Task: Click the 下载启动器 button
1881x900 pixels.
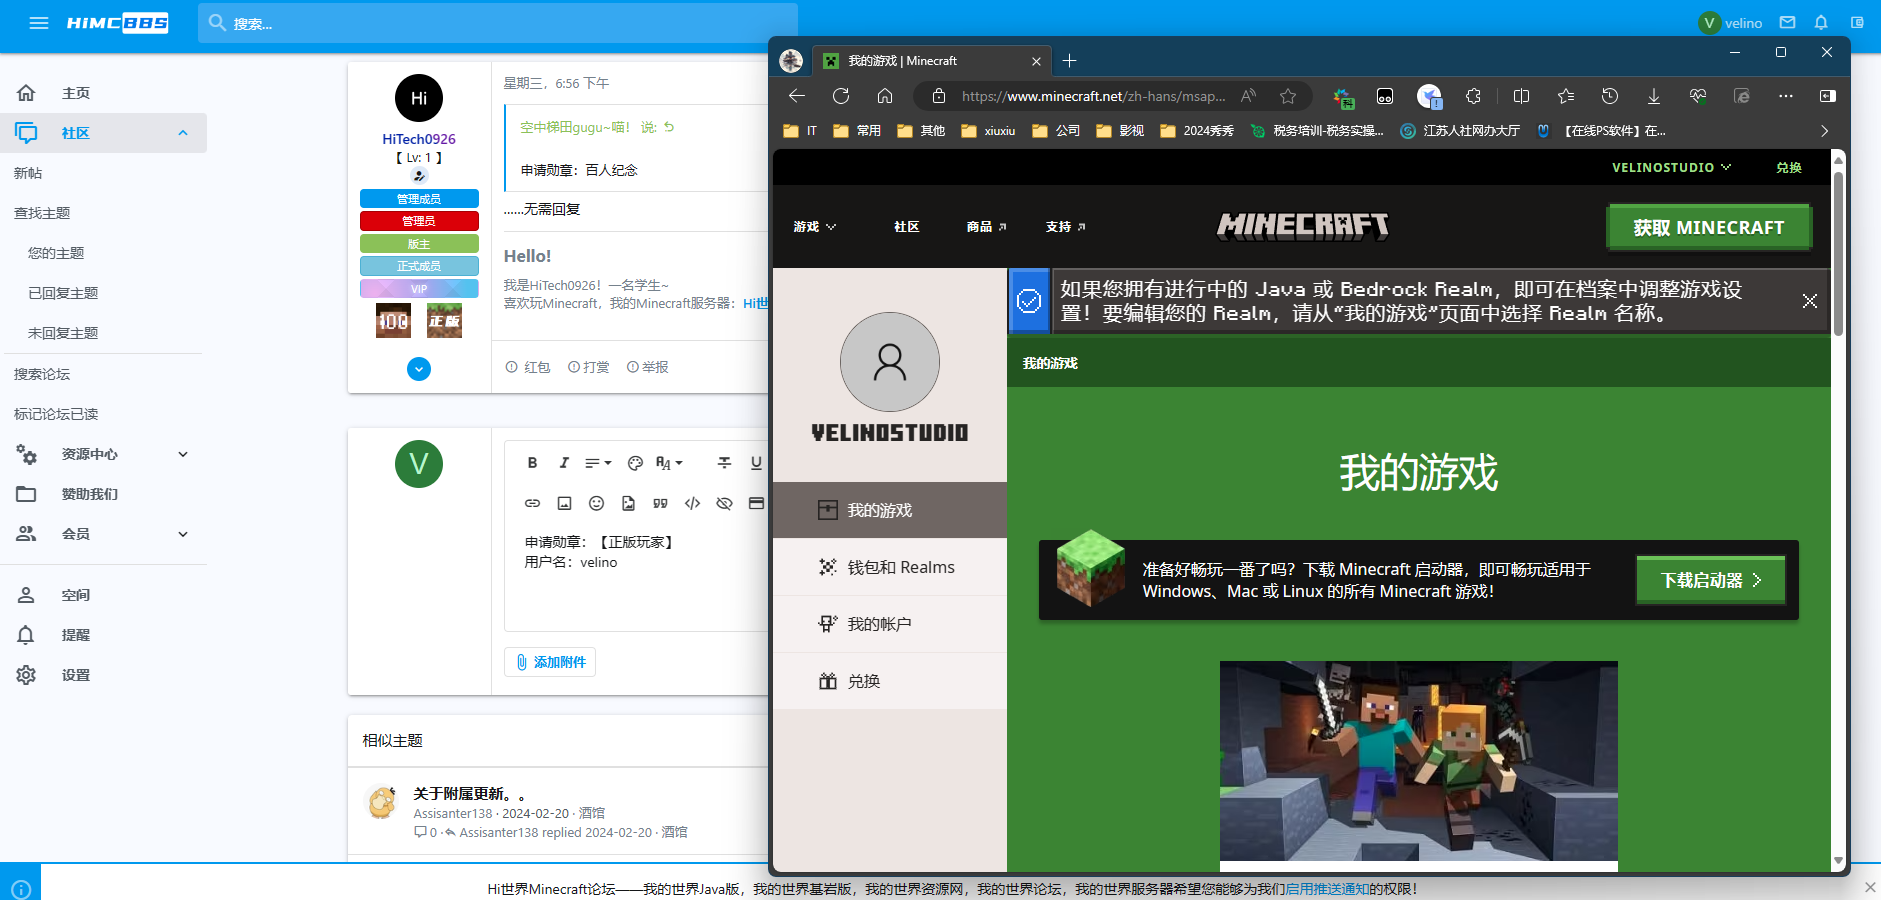Action: click(x=1709, y=579)
